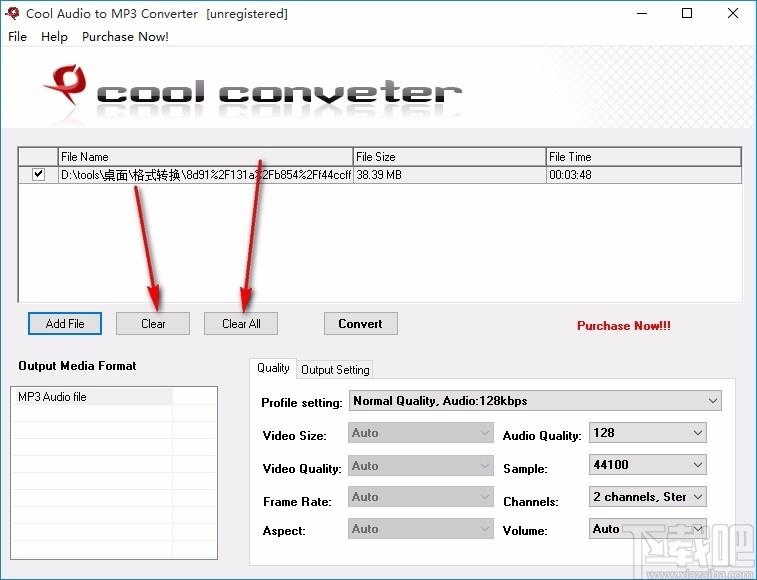The height and width of the screenshot is (580, 757).
Task: Click the Clear button
Action: (153, 324)
